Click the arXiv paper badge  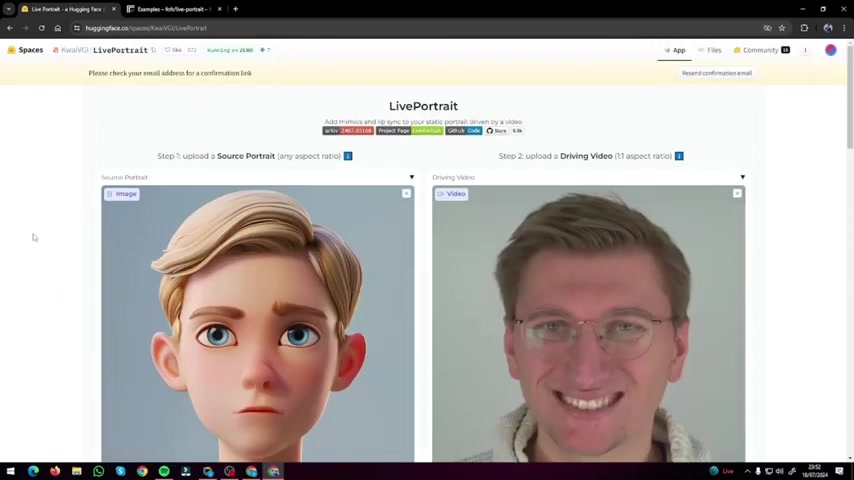348,131
